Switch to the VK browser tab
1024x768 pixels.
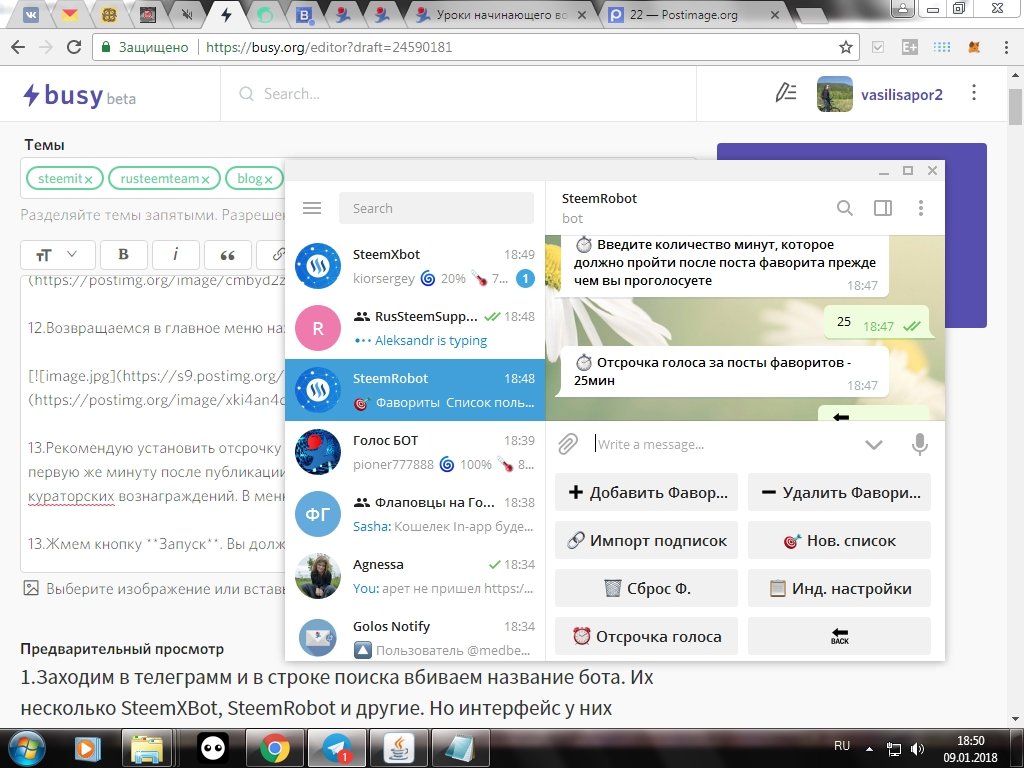click(31, 14)
